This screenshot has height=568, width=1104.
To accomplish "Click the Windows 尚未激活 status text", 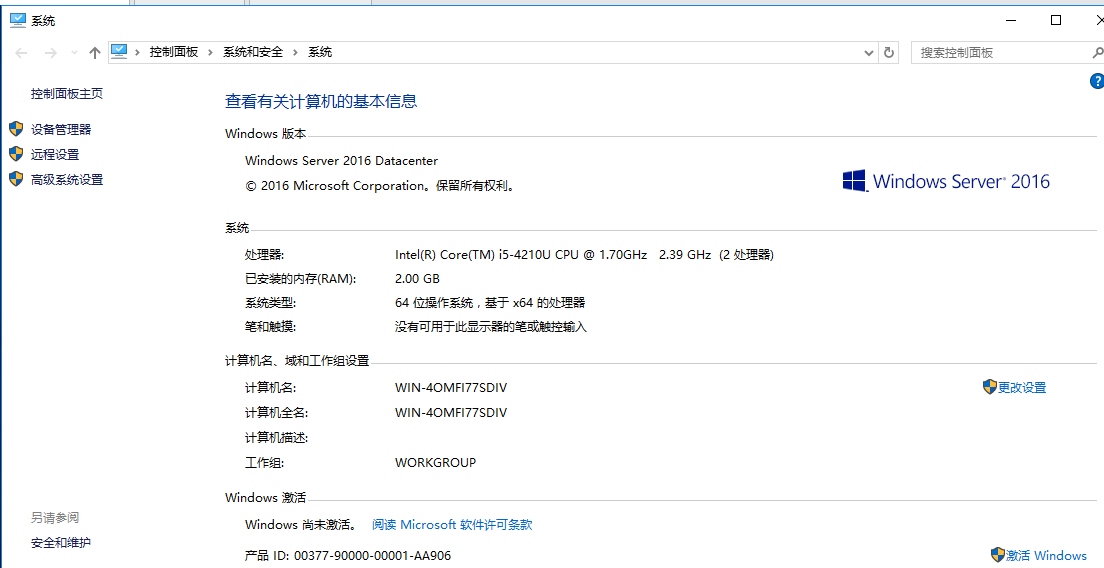I will (301, 524).
